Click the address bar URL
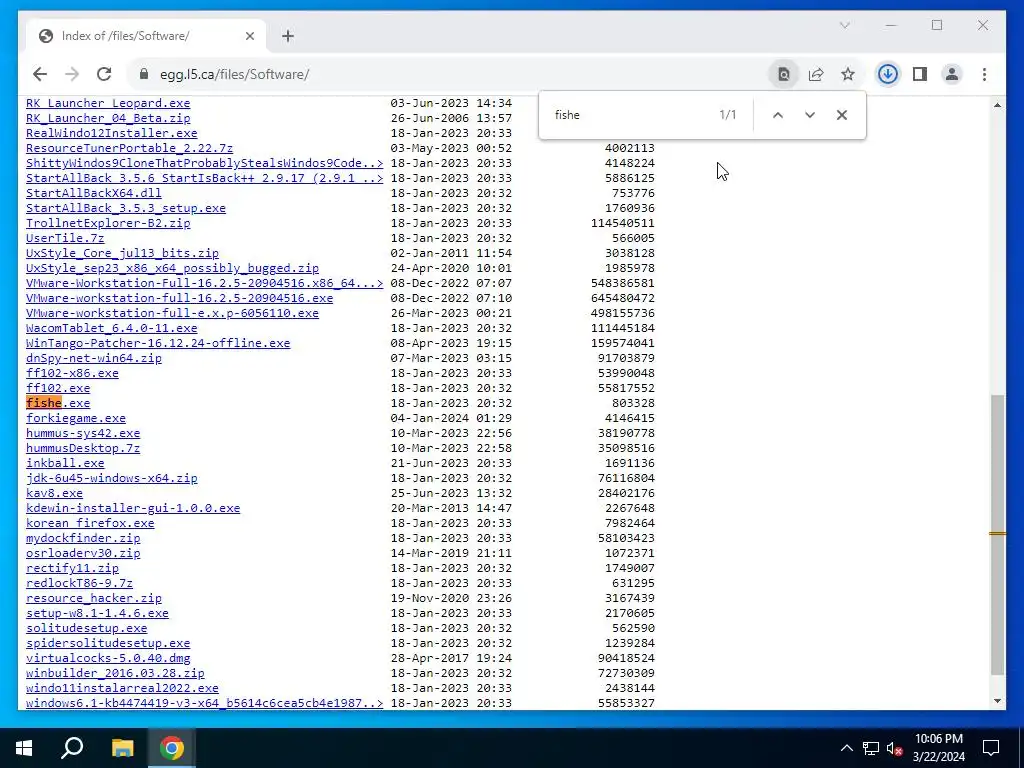The height and width of the screenshot is (768, 1024). click(x=234, y=74)
